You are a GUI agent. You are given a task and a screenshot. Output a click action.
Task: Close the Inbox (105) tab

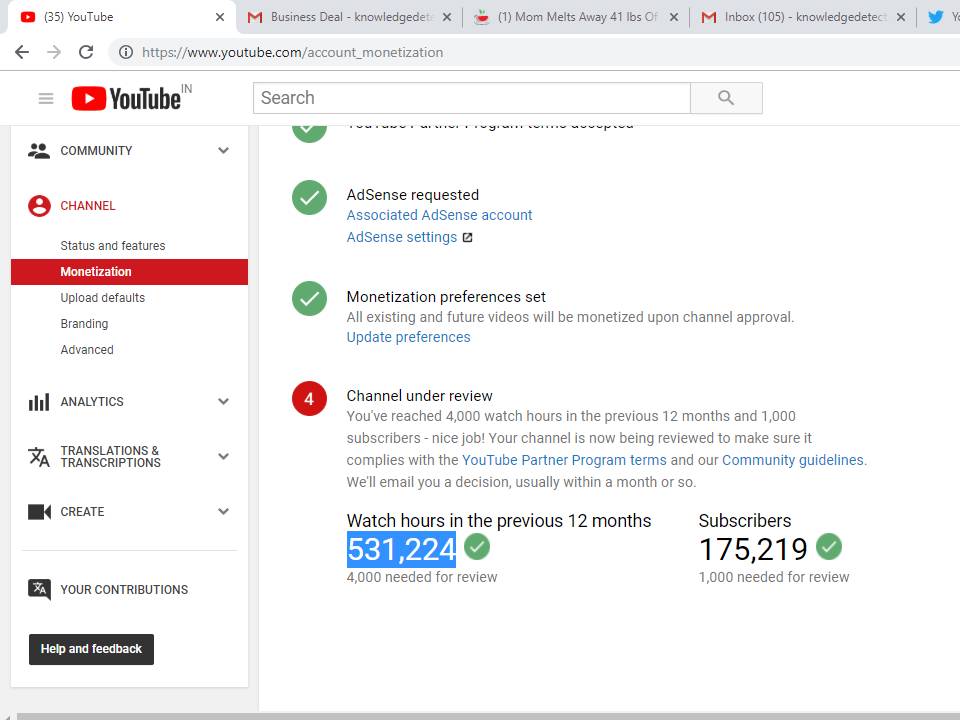click(x=901, y=17)
